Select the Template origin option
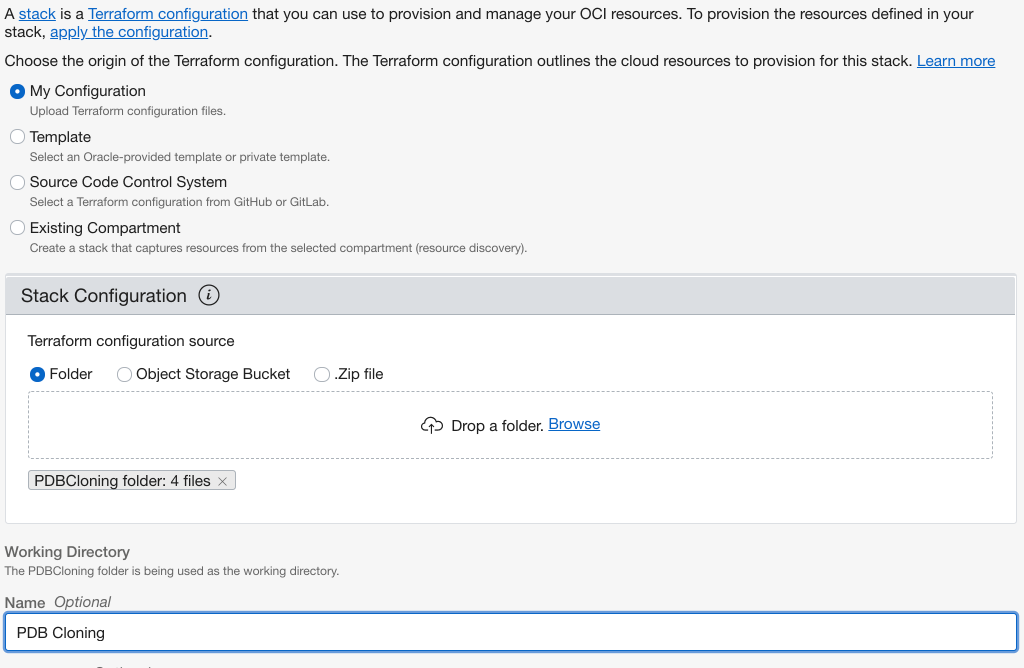The image size is (1024, 668). coord(18,136)
